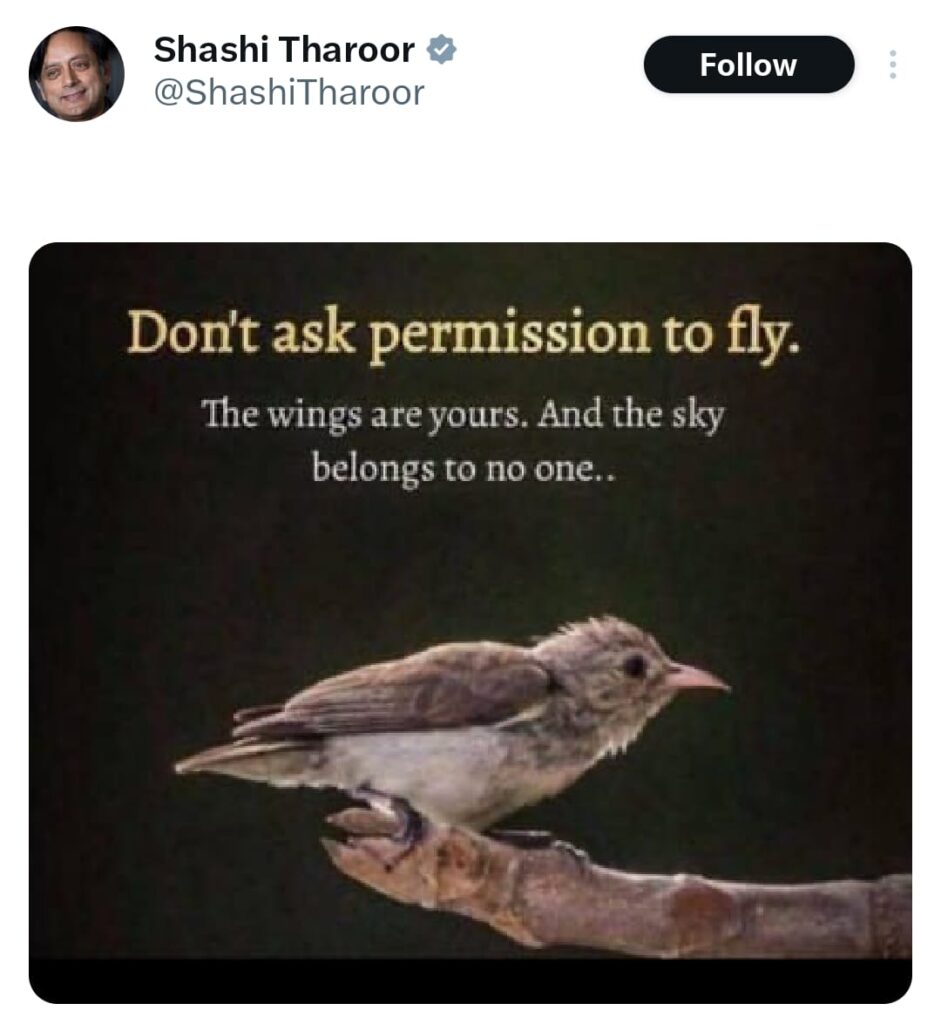Screen dimensions: 941x1024
Task: Click the "belongs to no one.." text
Action: tap(463, 468)
